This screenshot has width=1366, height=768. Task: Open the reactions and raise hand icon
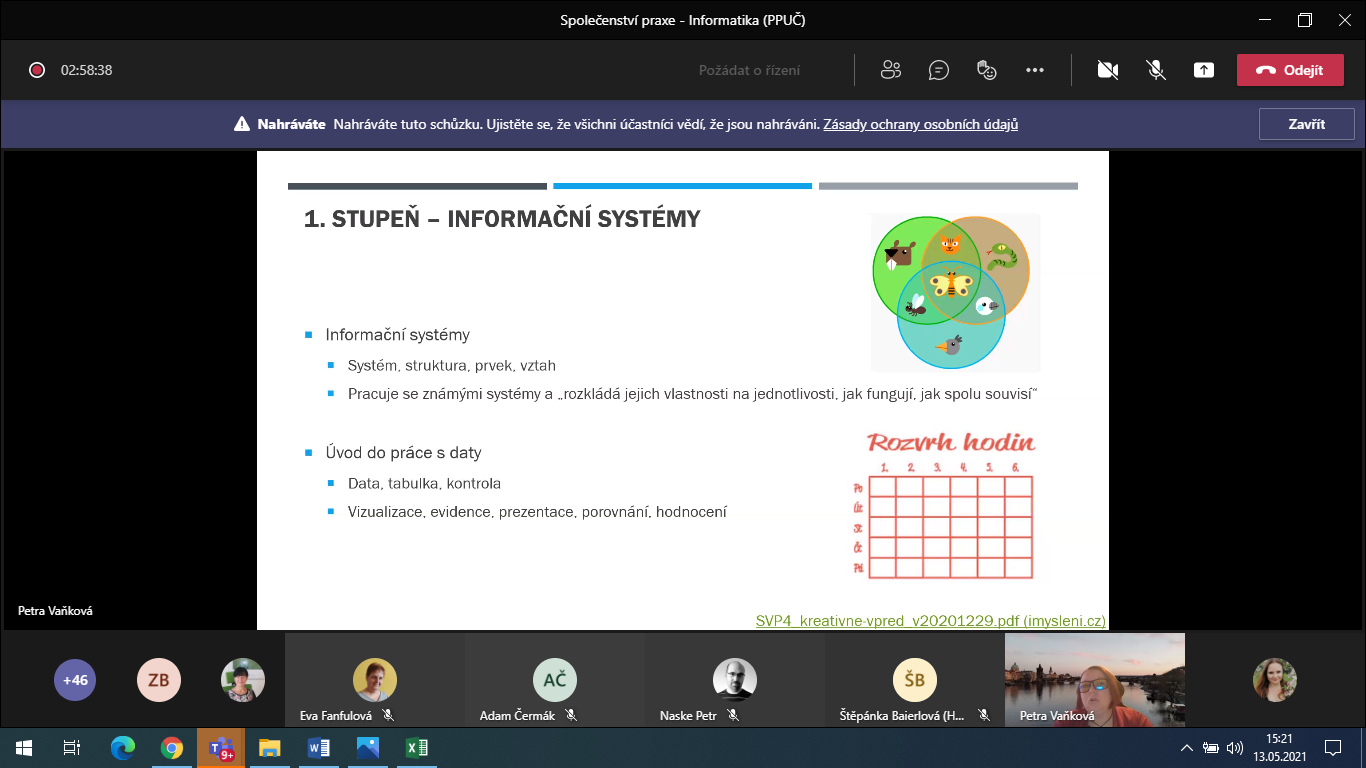tap(986, 70)
